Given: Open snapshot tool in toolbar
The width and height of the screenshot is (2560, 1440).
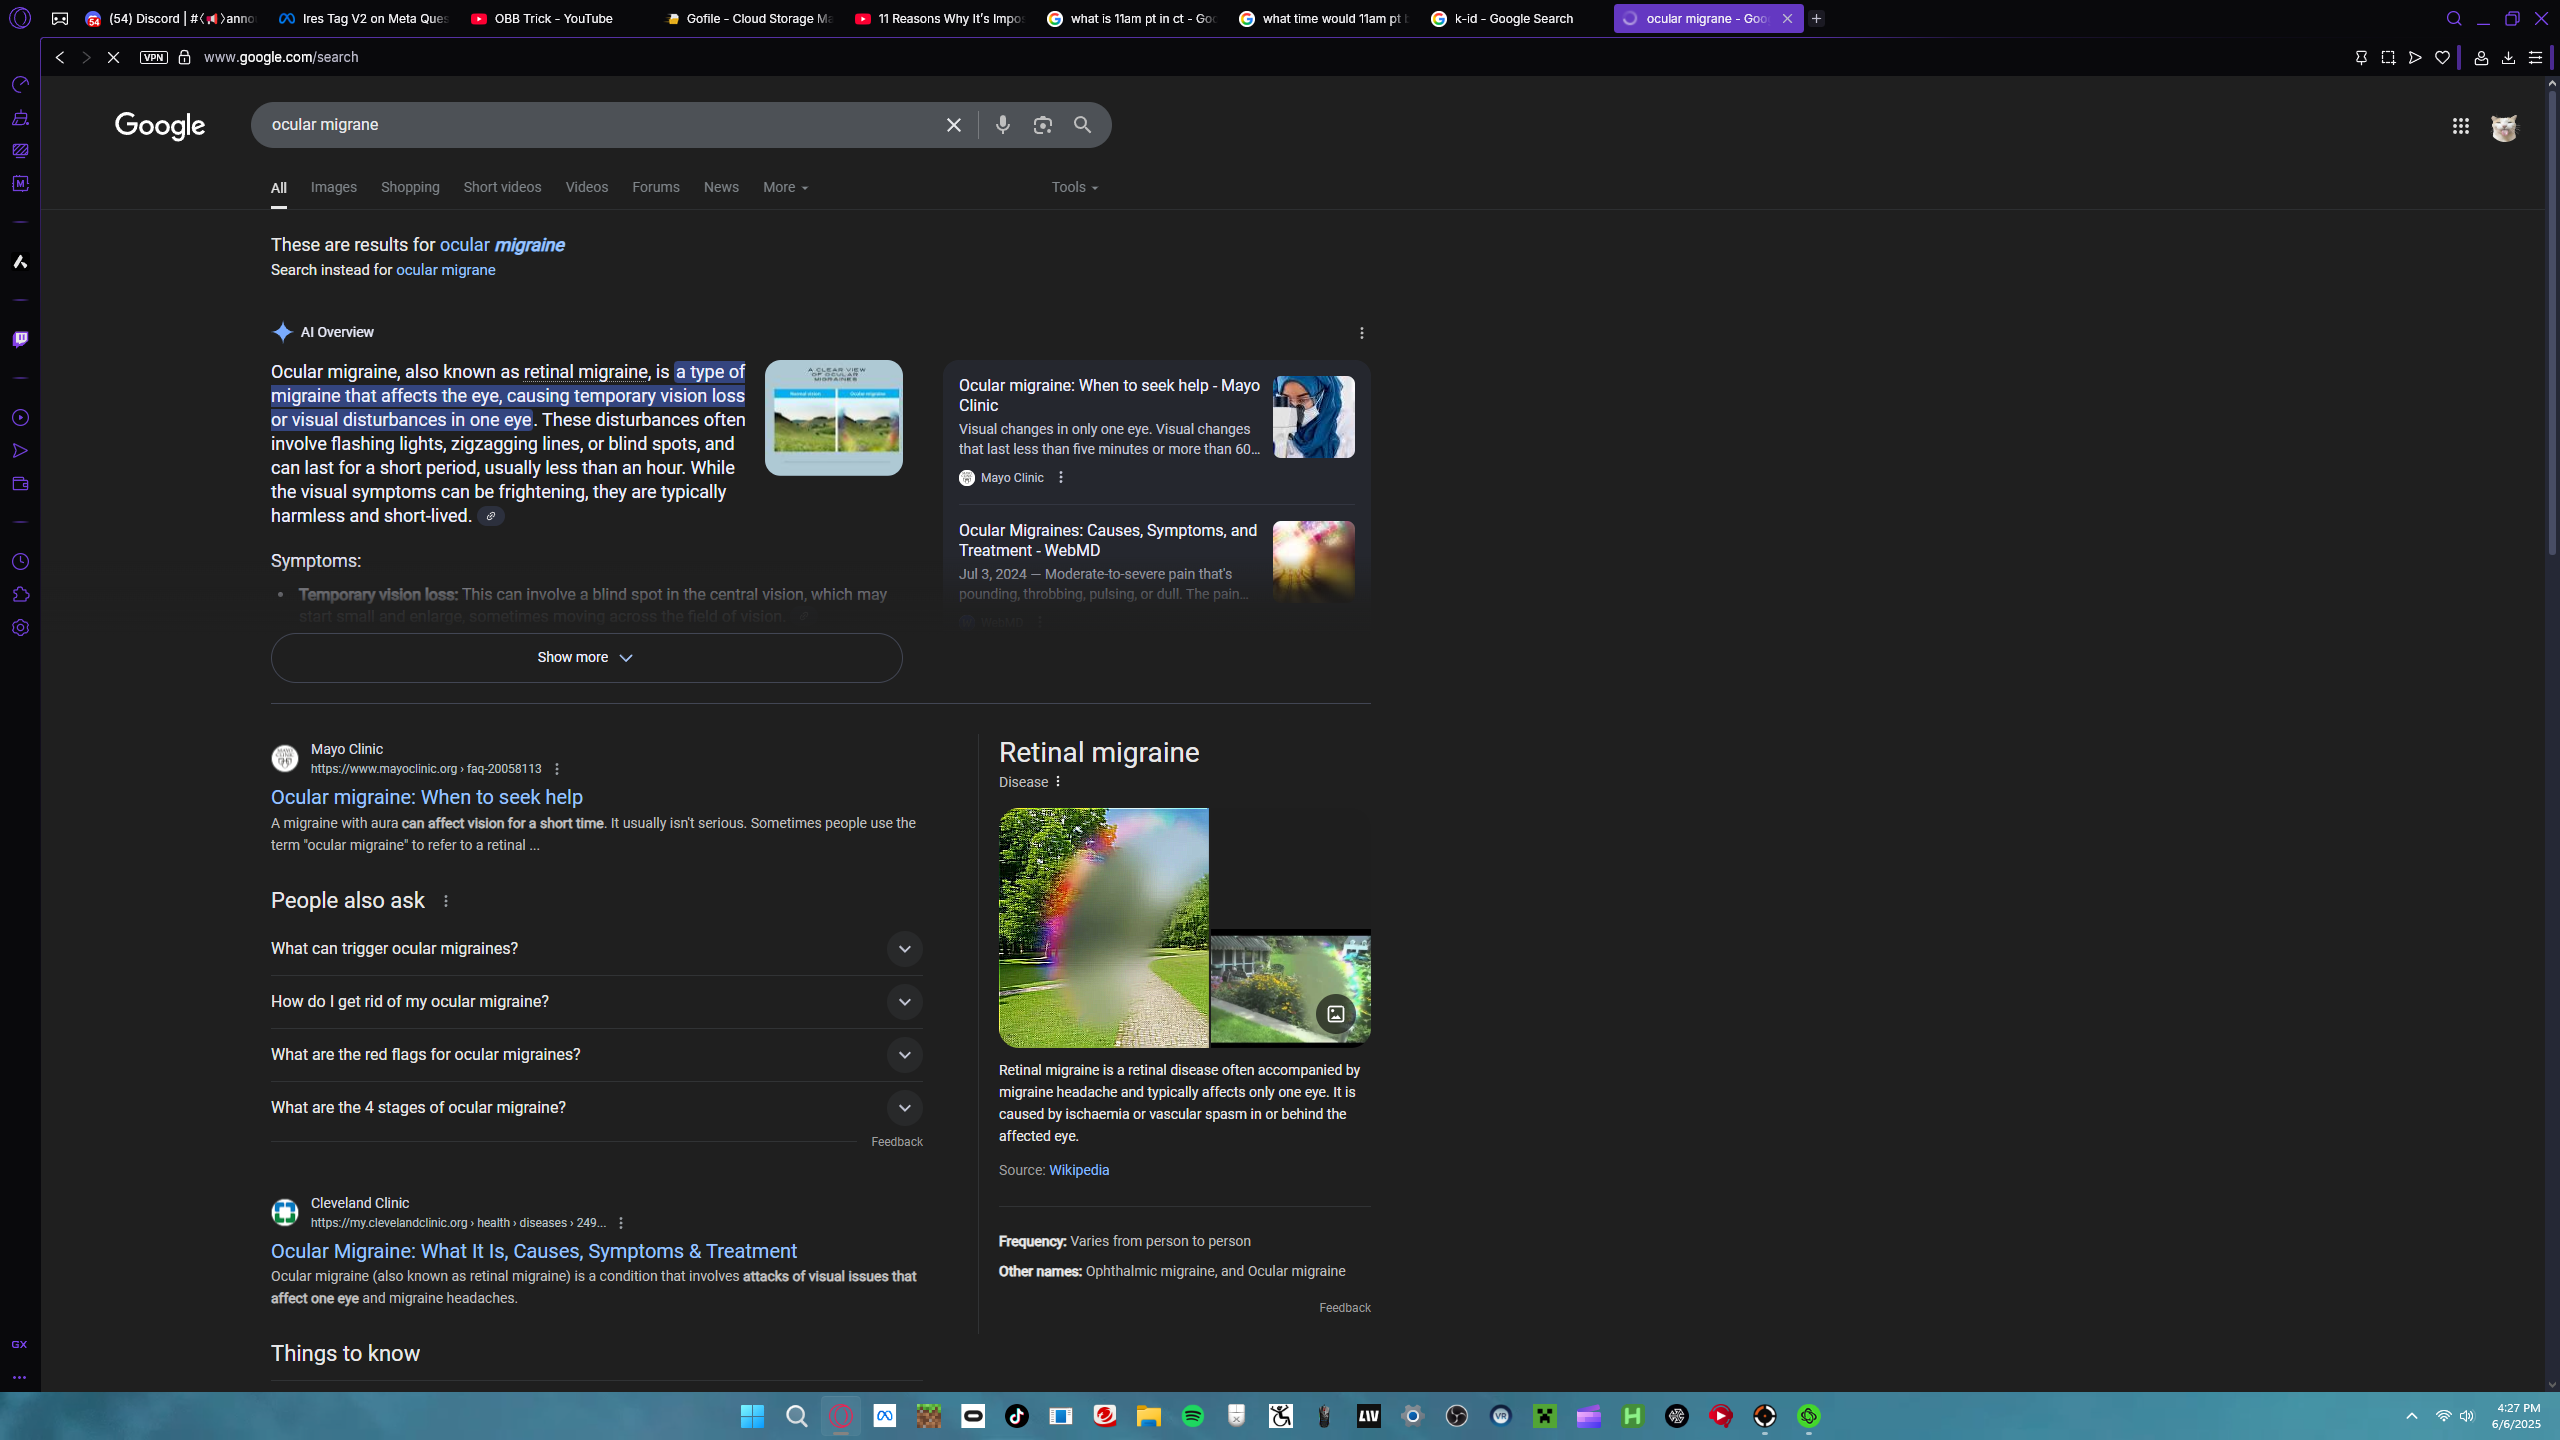Looking at the screenshot, I should point(2388,58).
